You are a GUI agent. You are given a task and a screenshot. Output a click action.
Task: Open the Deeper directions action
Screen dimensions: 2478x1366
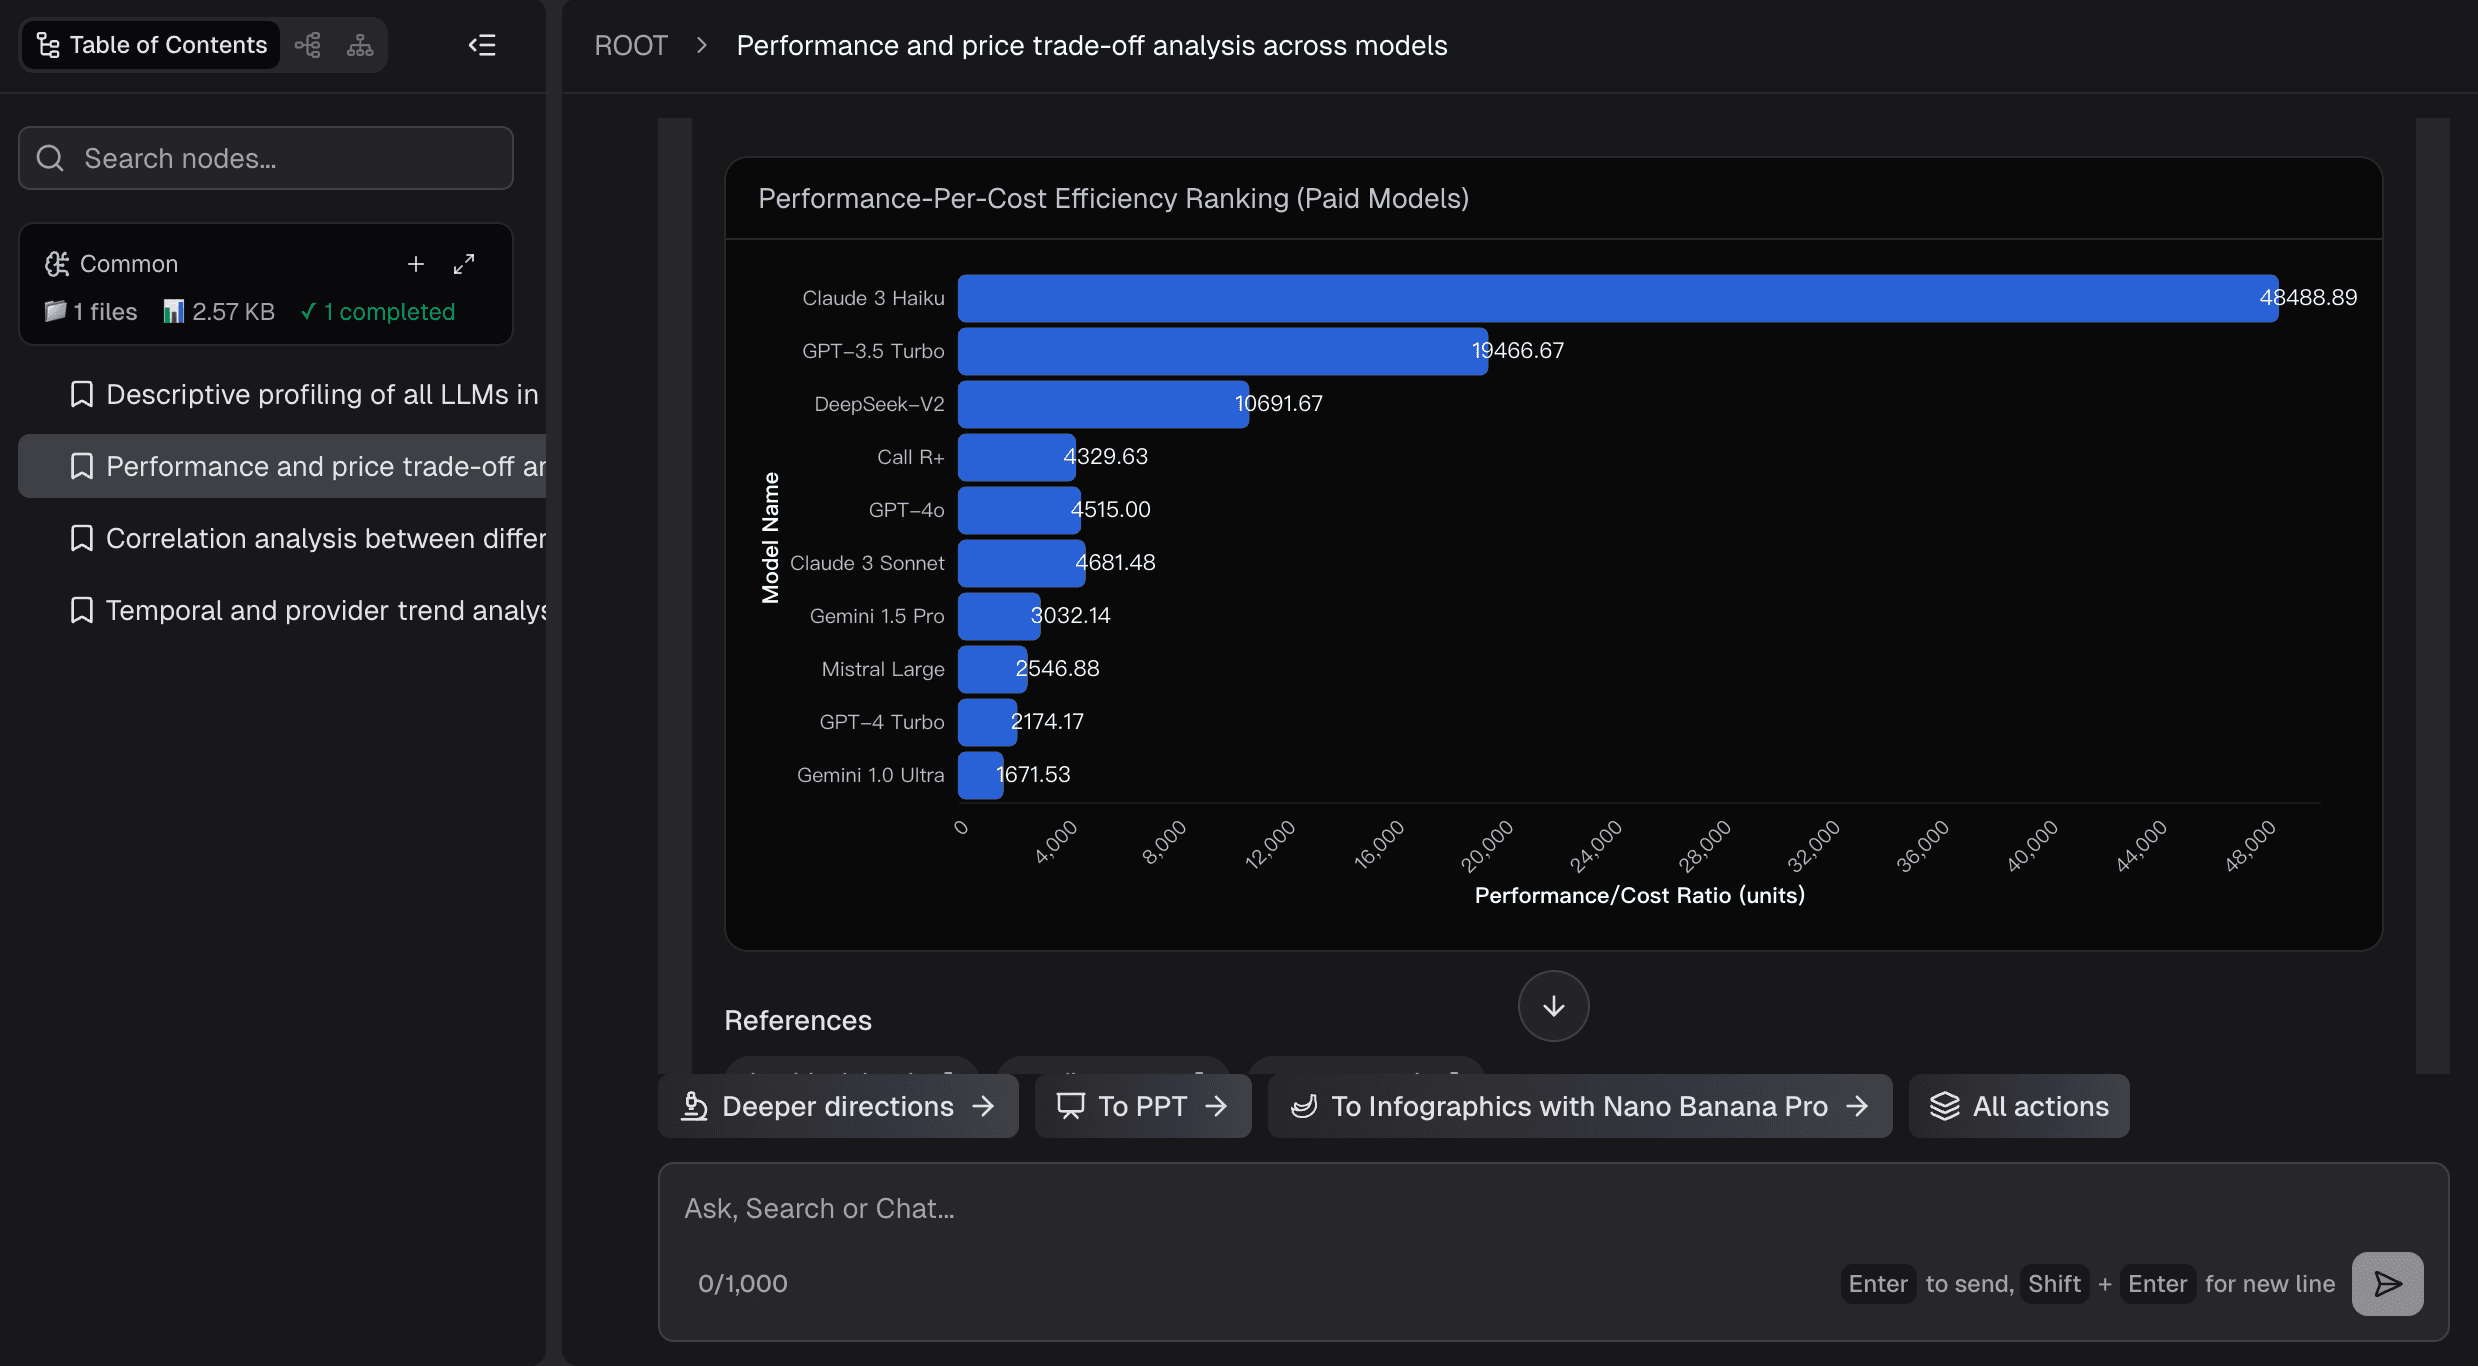pos(838,1106)
